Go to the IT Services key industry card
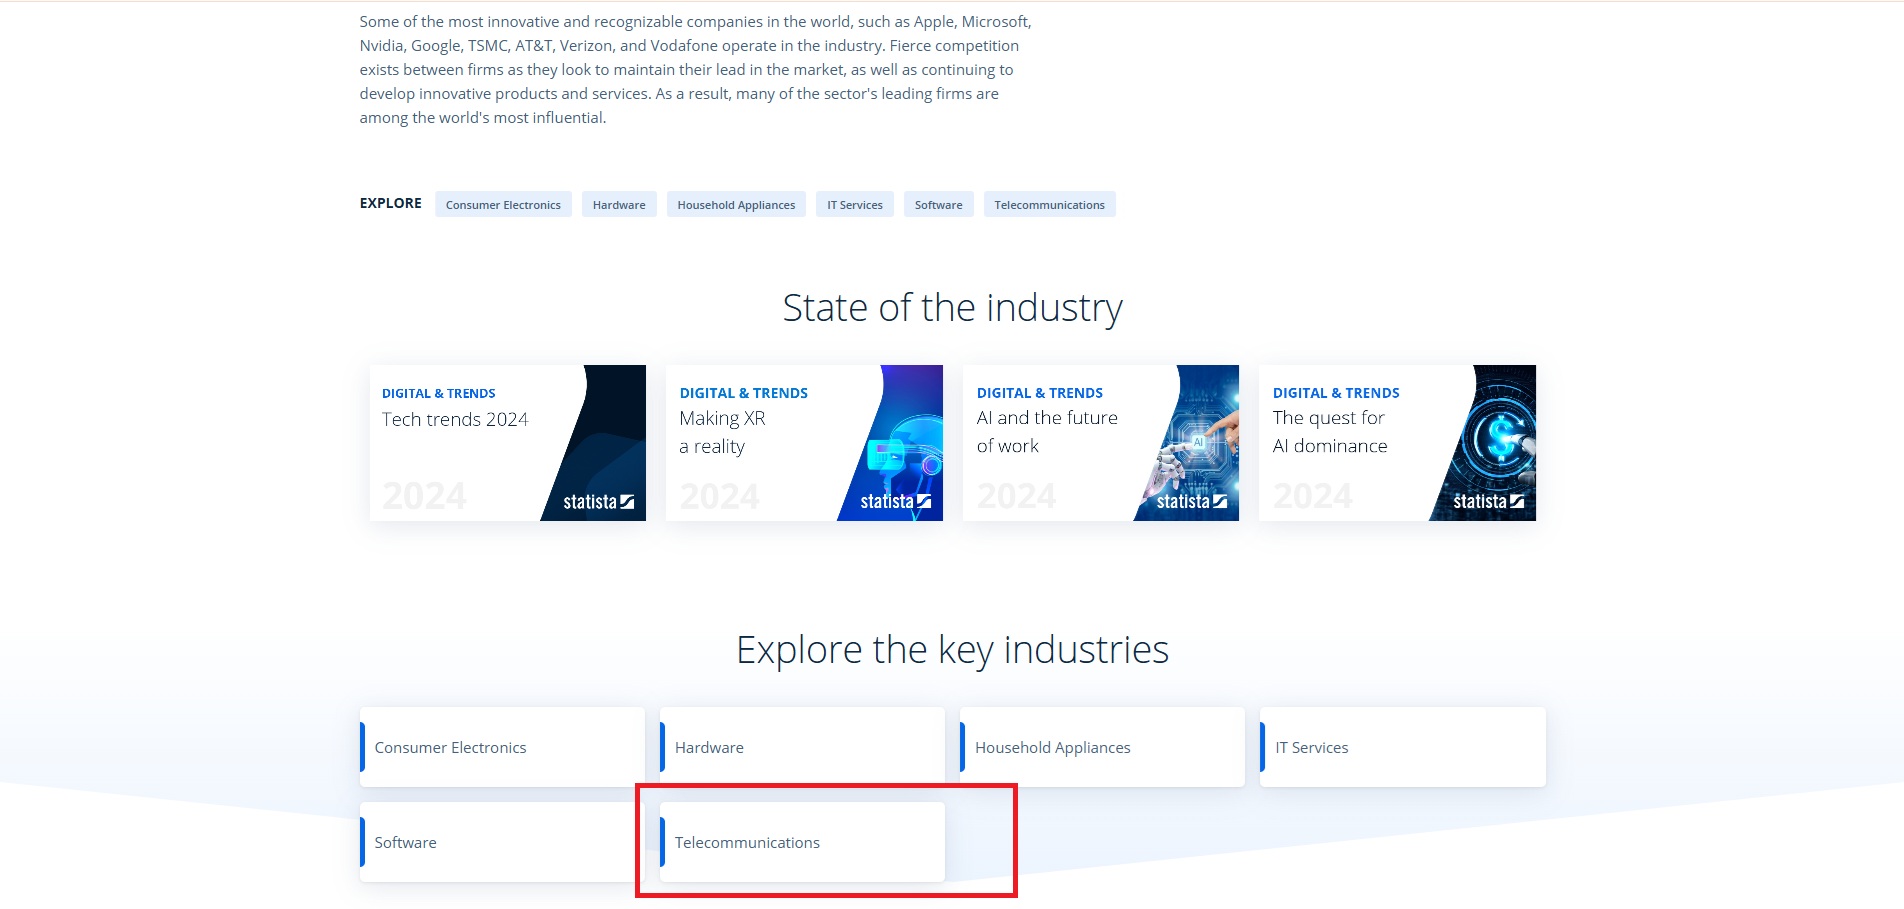Viewport: 1904px width, 909px height. pyautogui.click(x=1402, y=747)
